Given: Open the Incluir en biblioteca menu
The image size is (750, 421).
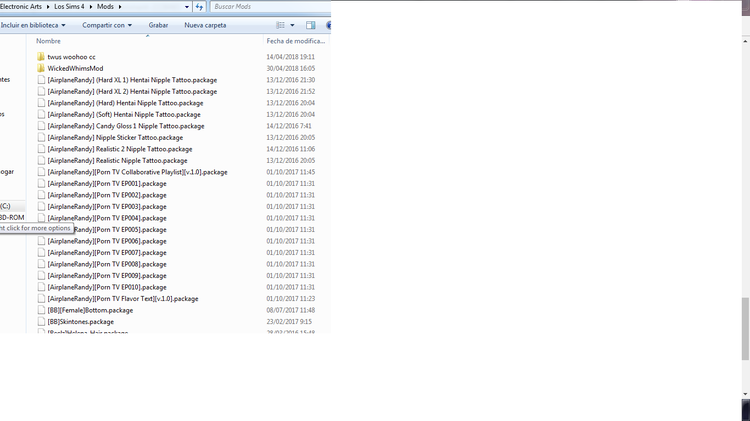Looking at the screenshot, I should tap(33, 25).
